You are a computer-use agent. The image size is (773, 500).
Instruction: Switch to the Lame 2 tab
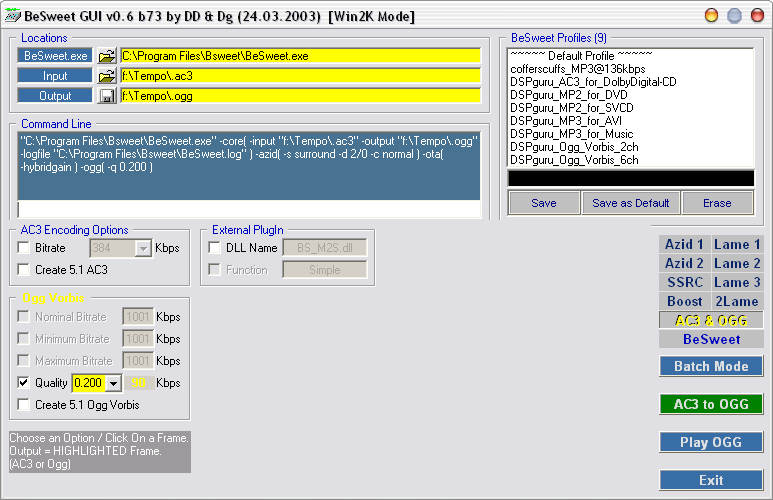point(737,263)
